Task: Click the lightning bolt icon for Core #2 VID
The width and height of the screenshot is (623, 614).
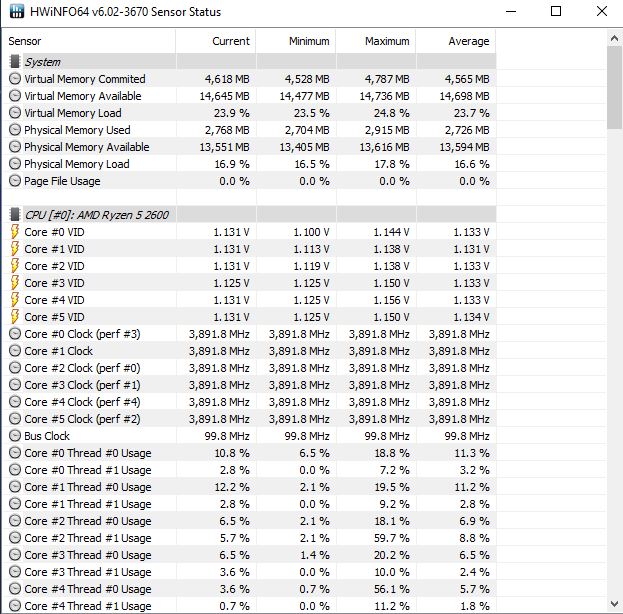Action: [x=15, y=266]
